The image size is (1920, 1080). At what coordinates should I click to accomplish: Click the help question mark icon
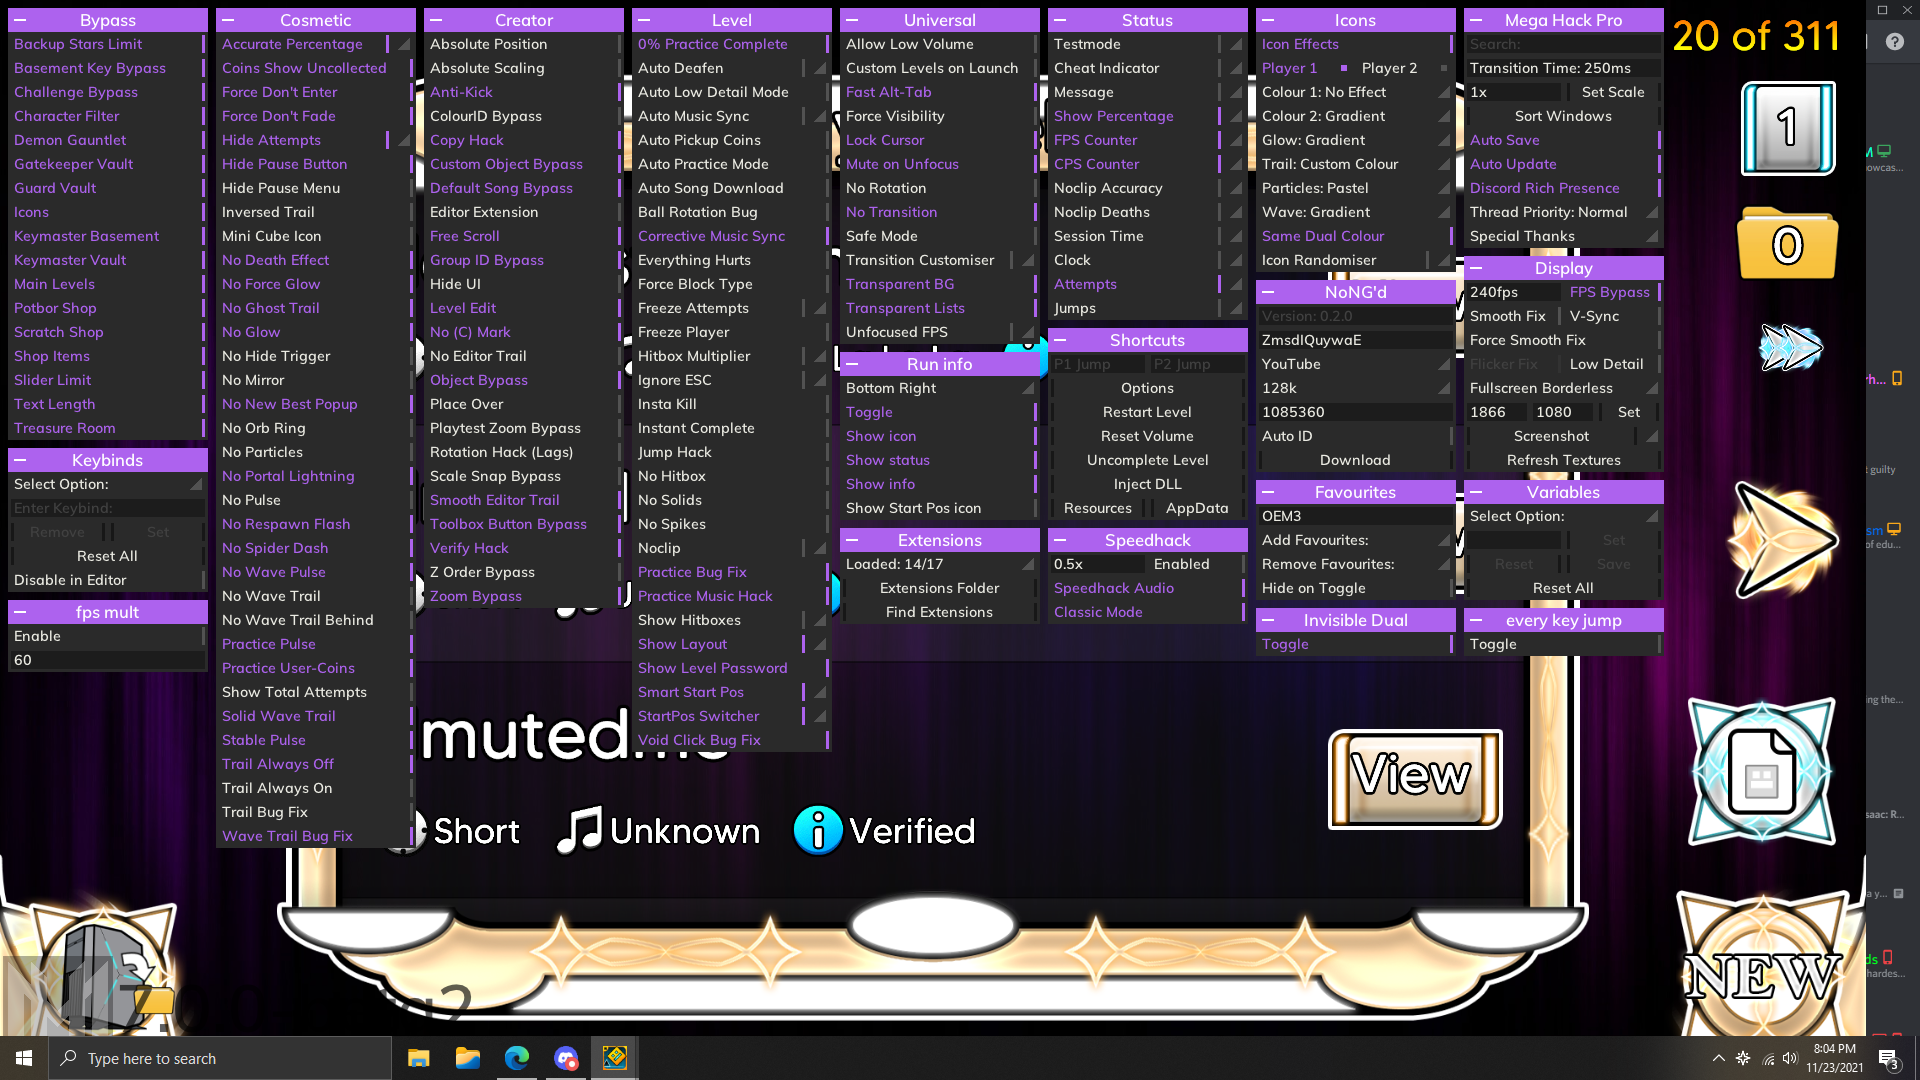pos(1894,42)
